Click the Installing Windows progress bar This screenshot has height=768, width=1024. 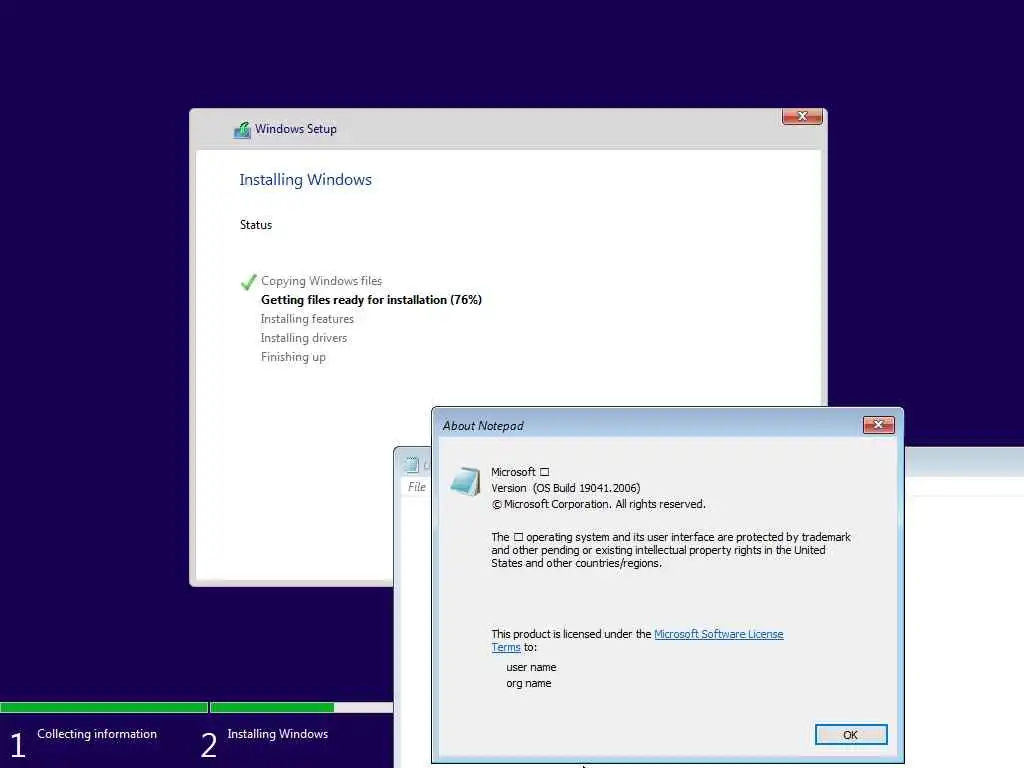click(302, 707)
